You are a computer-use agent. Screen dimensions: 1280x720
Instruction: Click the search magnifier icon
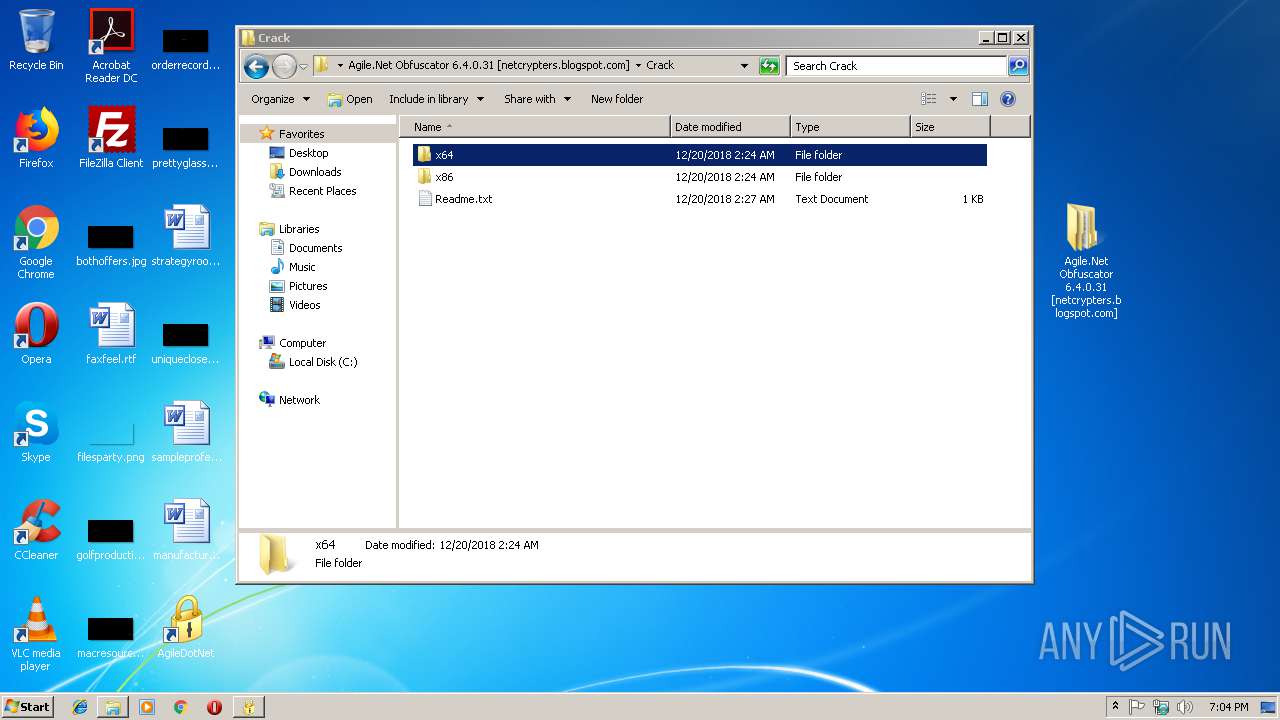point(1018,66)
